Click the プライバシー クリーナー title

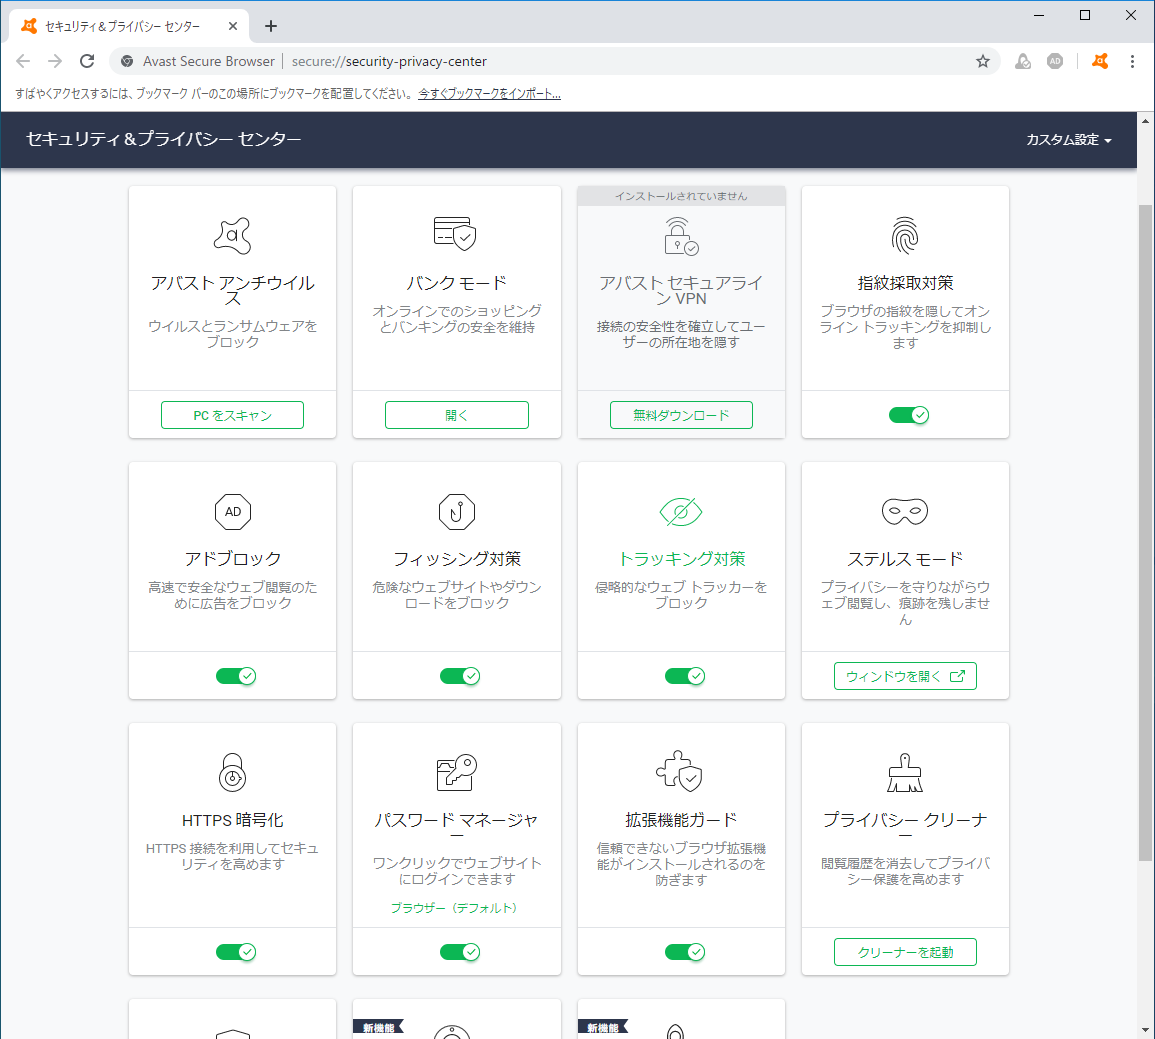pyautogui.click(x=905, y=827)
